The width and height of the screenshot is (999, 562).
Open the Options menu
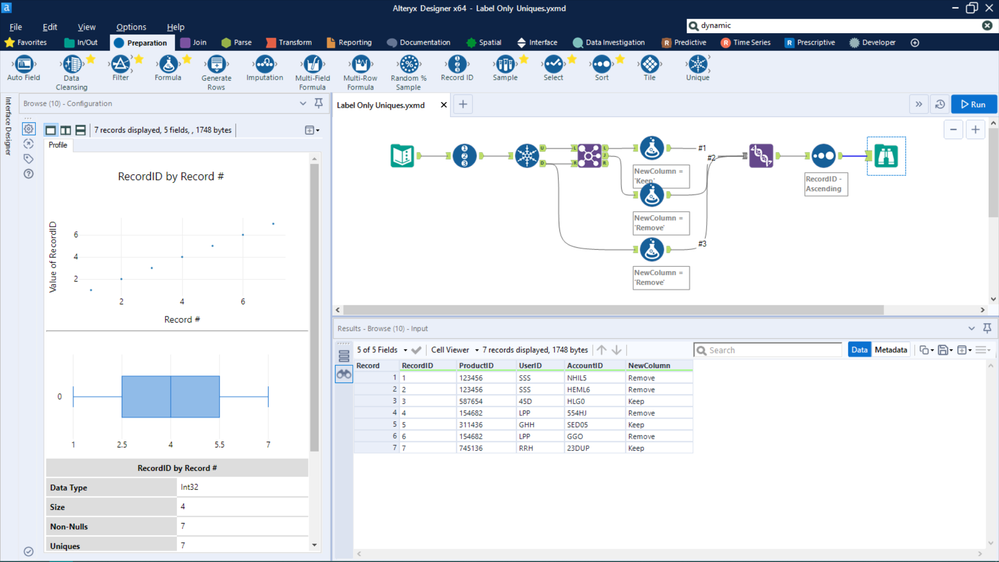[x=131, y=27]
